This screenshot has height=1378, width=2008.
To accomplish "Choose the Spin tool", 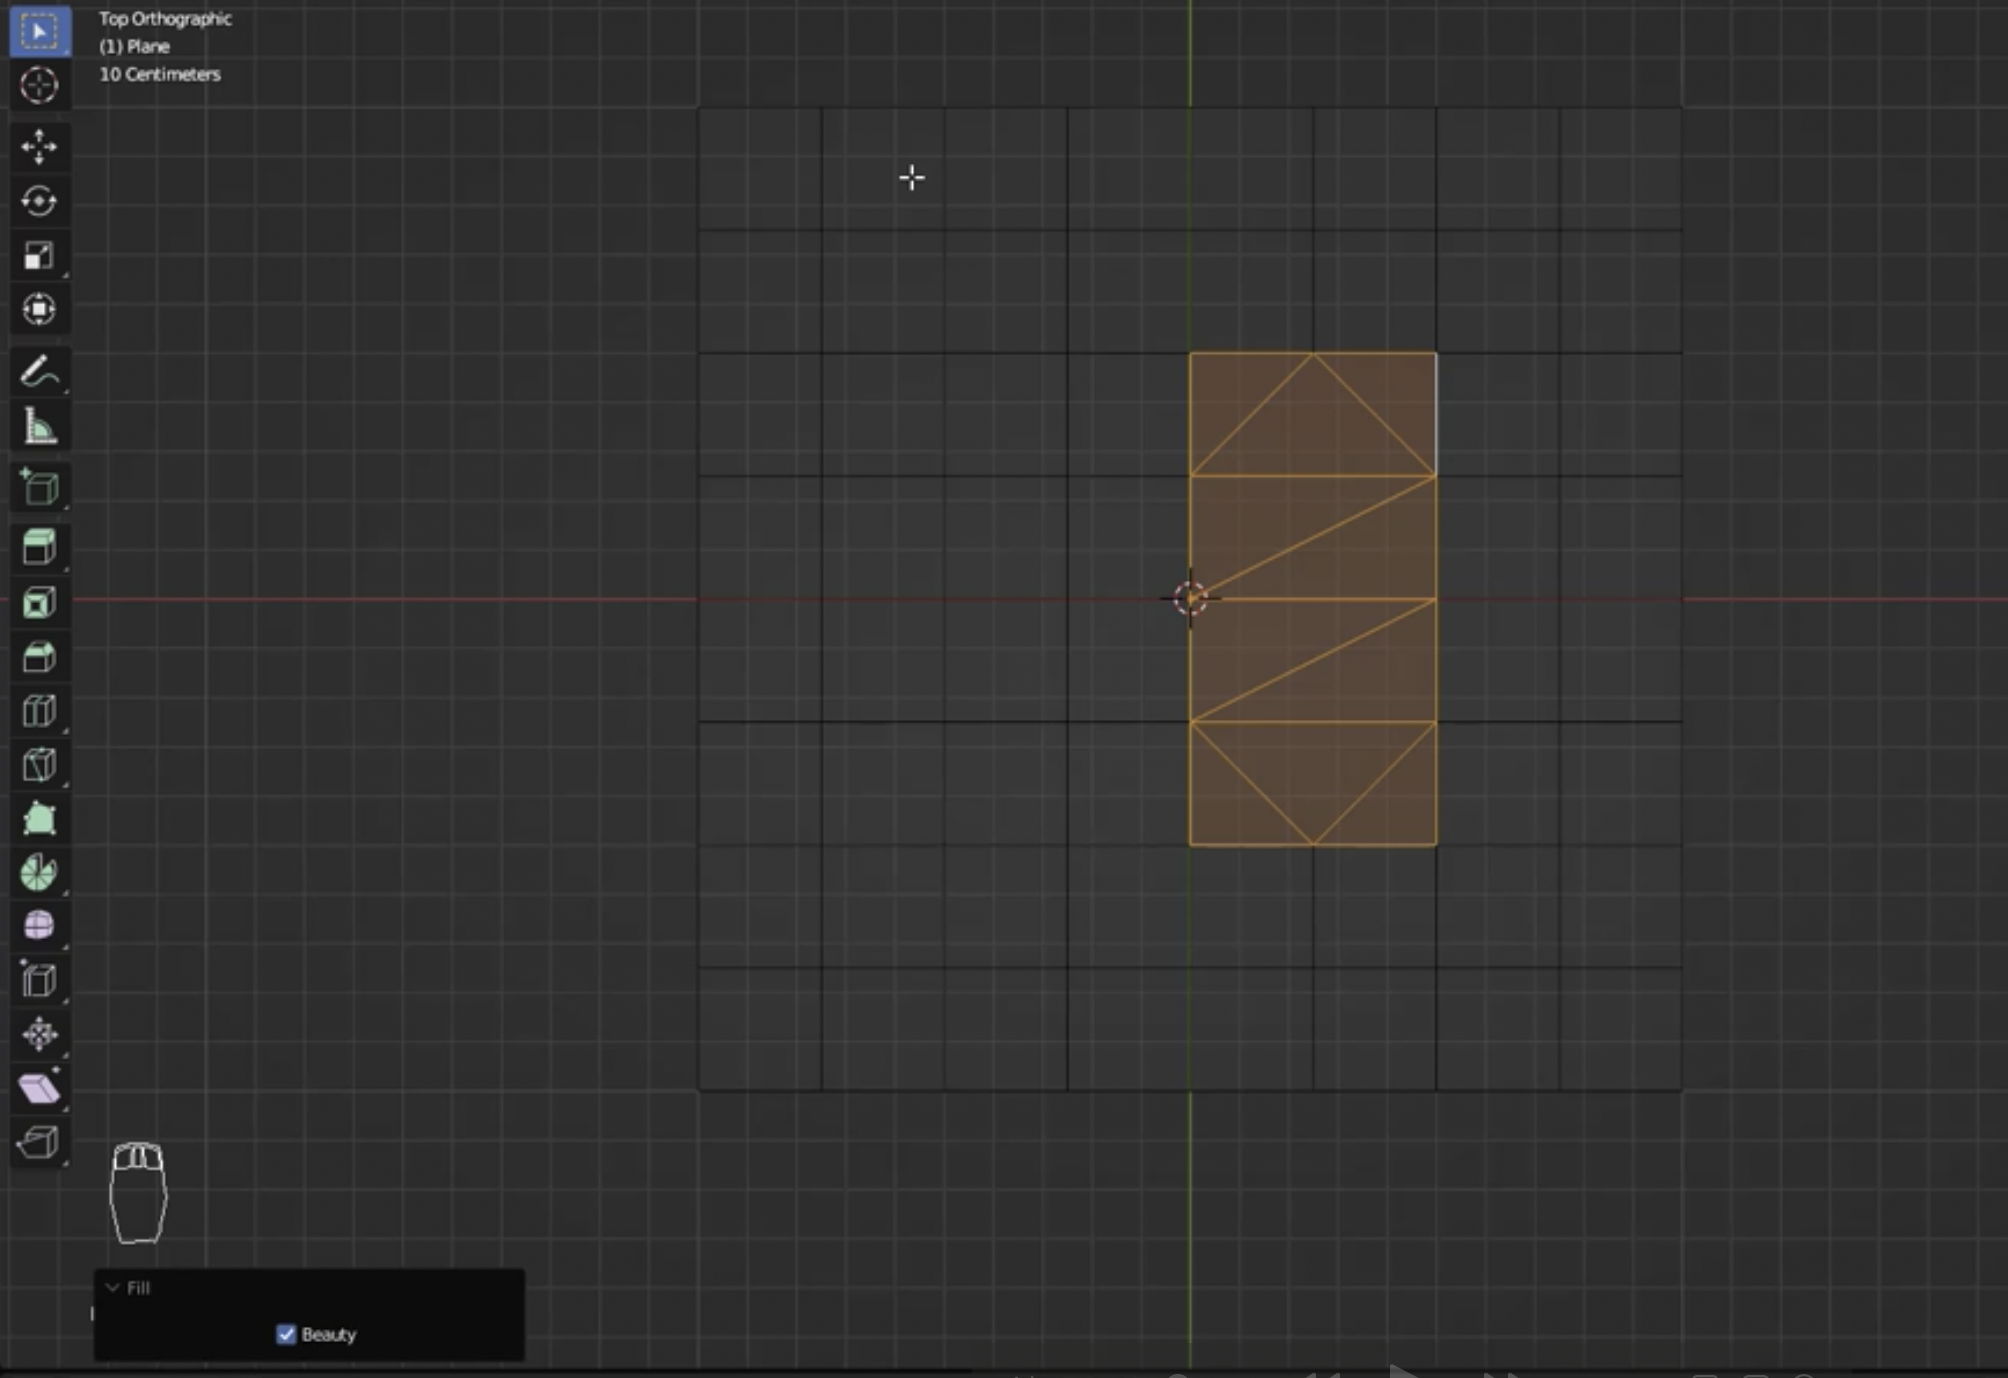I will click(39, 873).
